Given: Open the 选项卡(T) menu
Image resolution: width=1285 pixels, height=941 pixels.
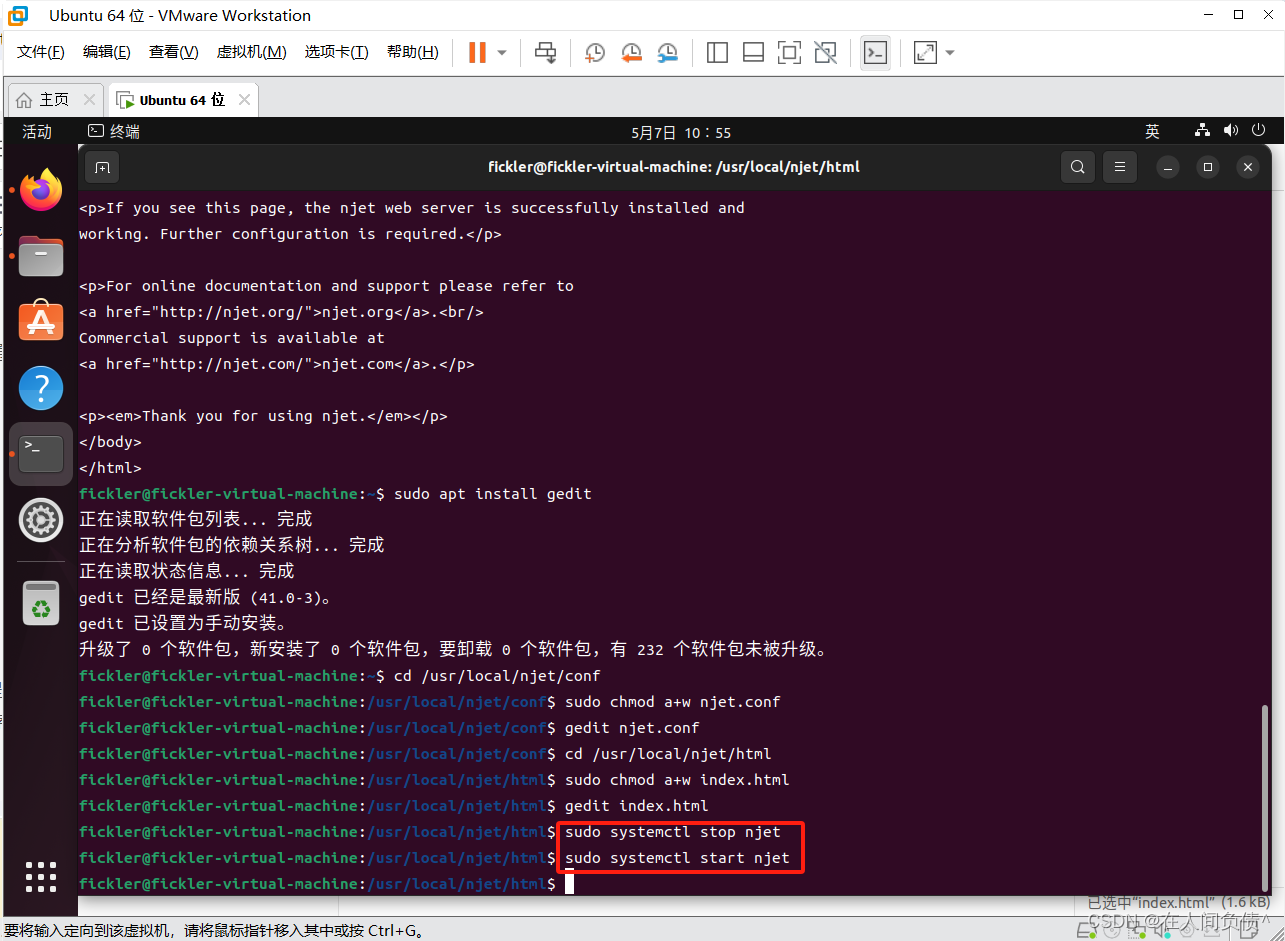Looking at the screenshot, I should (x=337, y=52).
